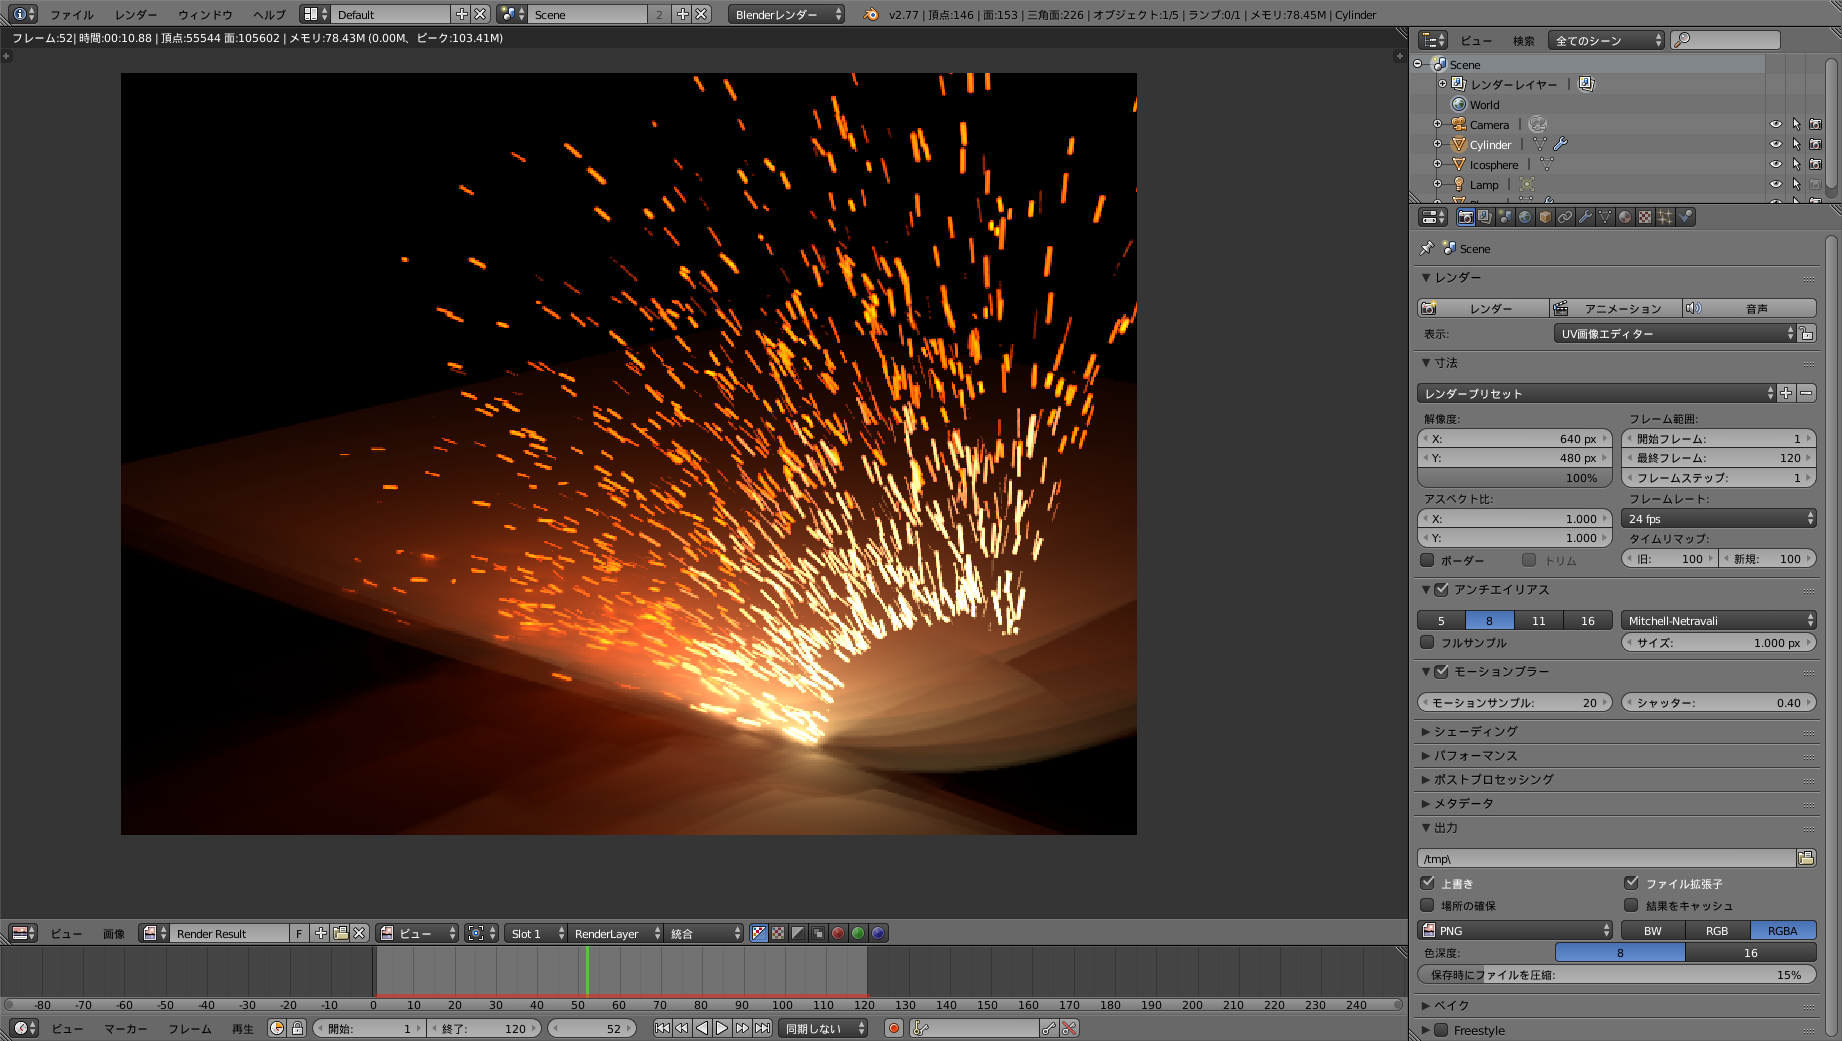Enable the 結果をキャッシュ checkbox
This screenshot has height=1041, width=1842.
1632,905
